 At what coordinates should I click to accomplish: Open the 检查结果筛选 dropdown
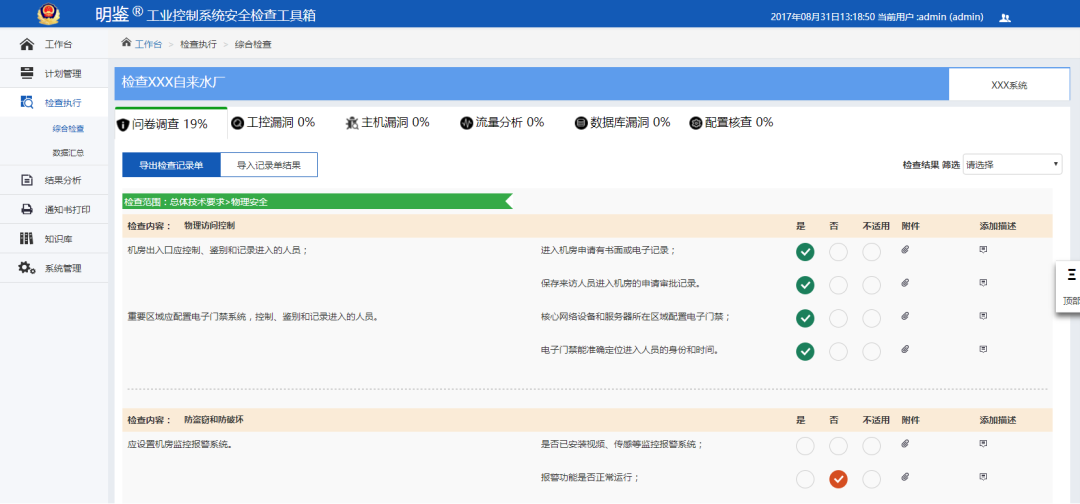tap(1012, 164)
